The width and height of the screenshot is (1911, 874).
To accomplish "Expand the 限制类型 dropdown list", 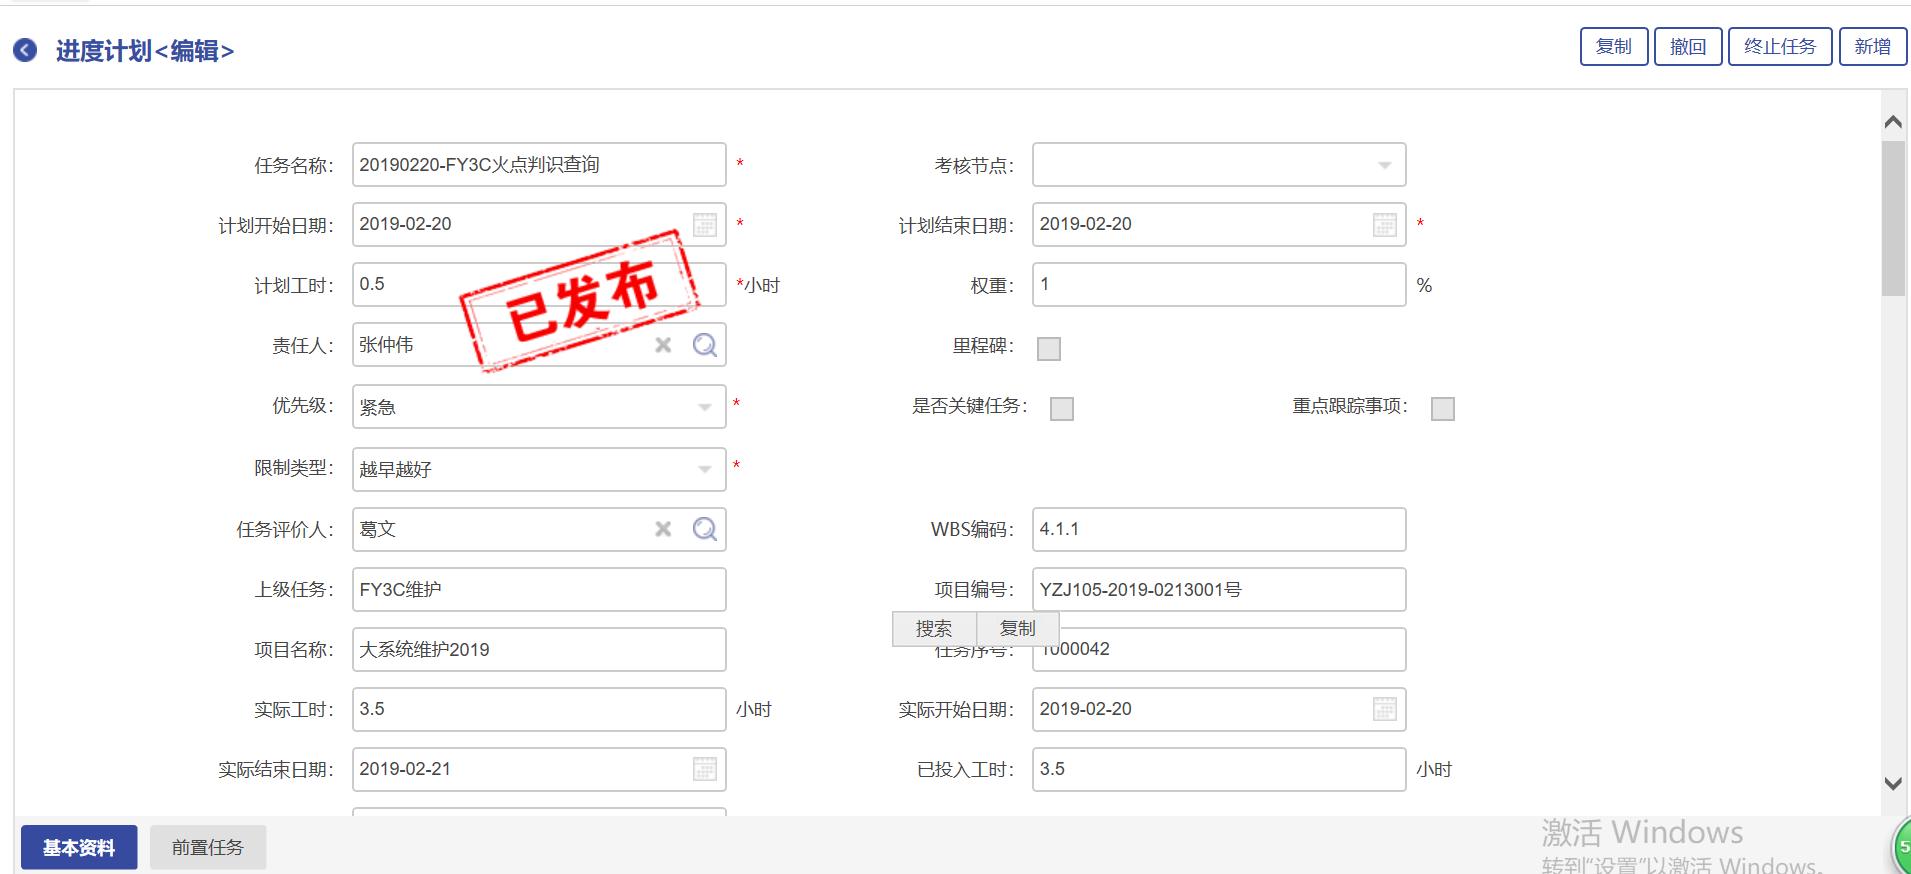I will 705,469.
